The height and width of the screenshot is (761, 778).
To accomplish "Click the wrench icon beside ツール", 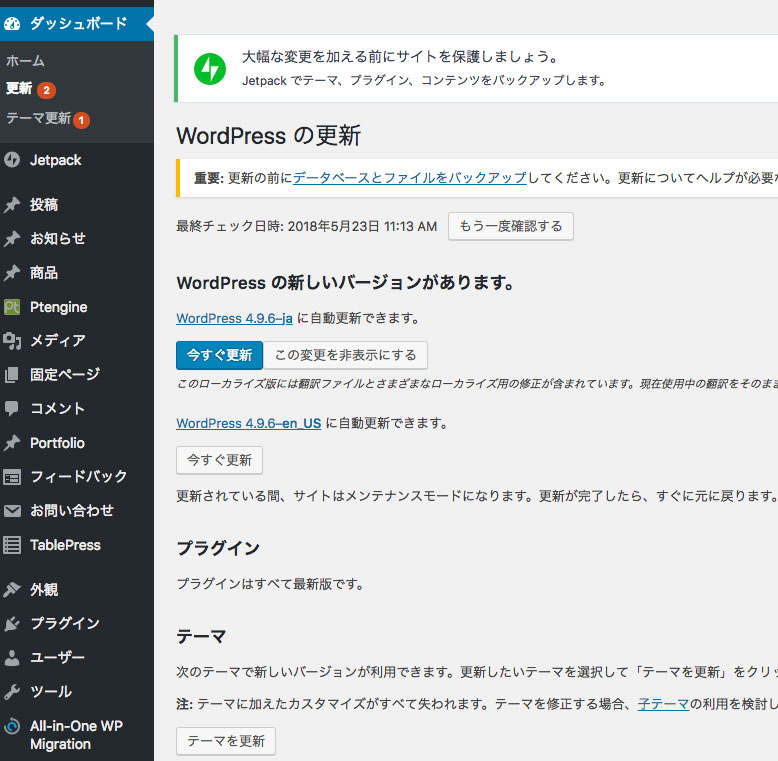I will click(12, 692).
